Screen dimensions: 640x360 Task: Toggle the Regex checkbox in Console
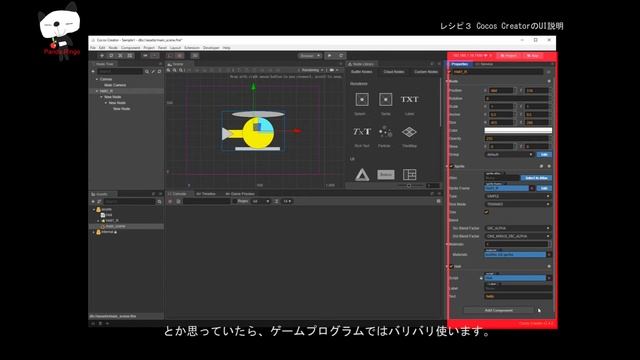(x=235, y=201)
